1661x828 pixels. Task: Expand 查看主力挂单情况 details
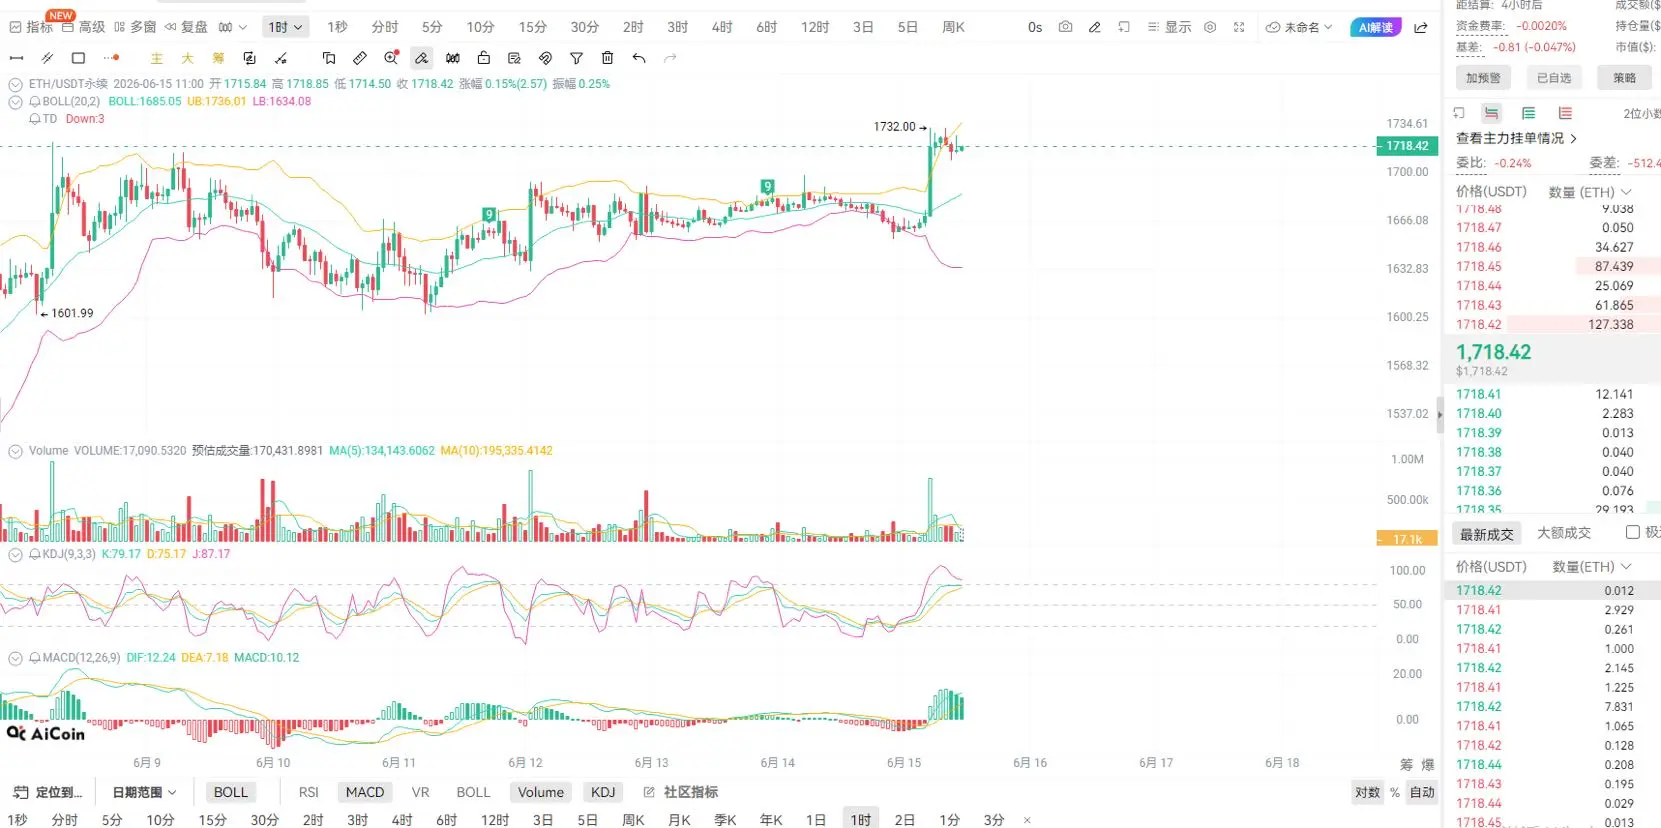(x=1516, y=138)
